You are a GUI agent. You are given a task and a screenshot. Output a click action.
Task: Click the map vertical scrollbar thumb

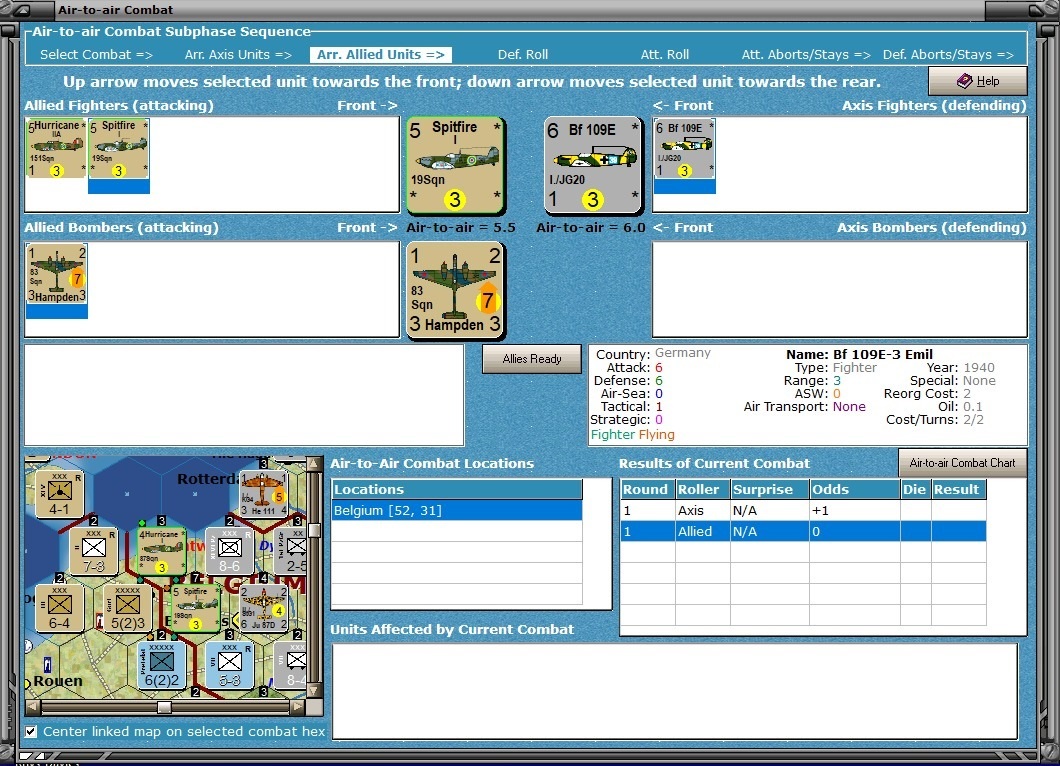tap(314, 530)
